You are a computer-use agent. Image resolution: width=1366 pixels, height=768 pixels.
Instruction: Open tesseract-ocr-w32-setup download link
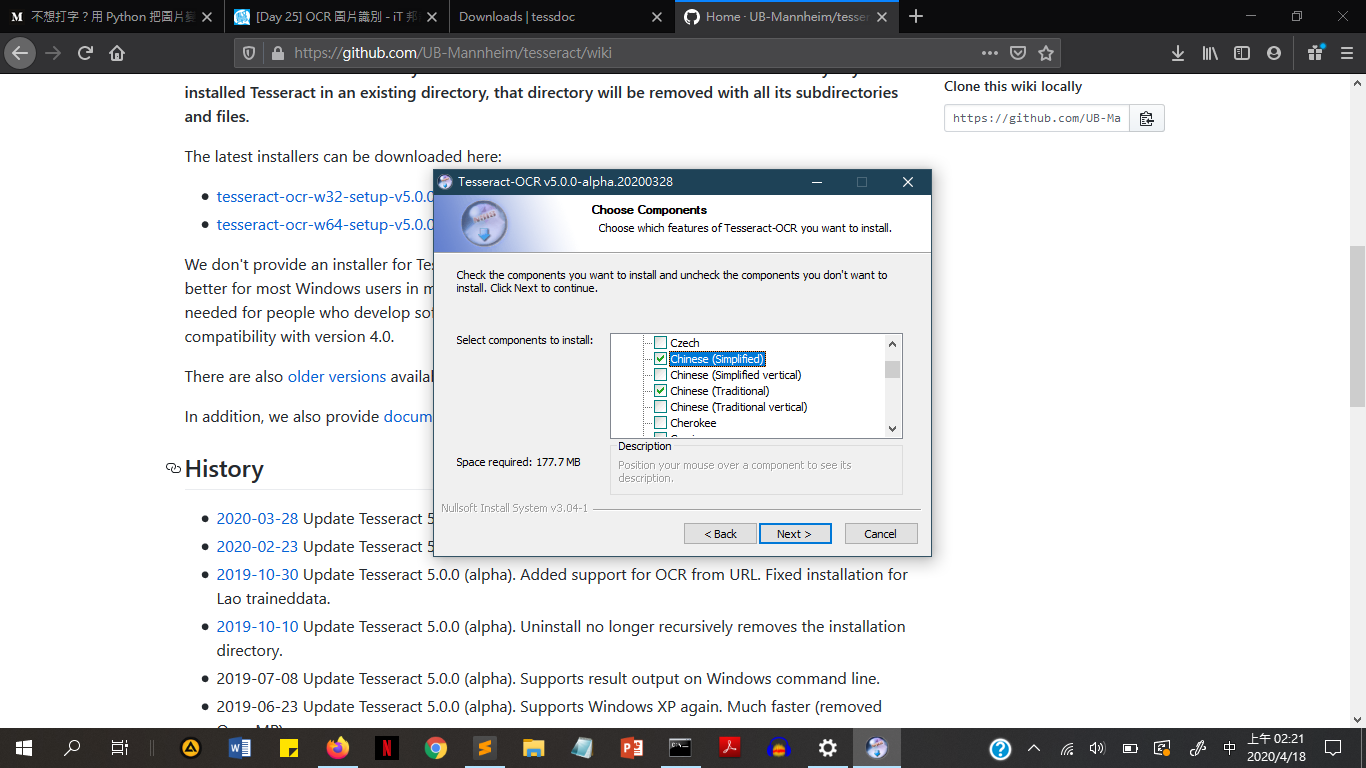pos(325,197)
